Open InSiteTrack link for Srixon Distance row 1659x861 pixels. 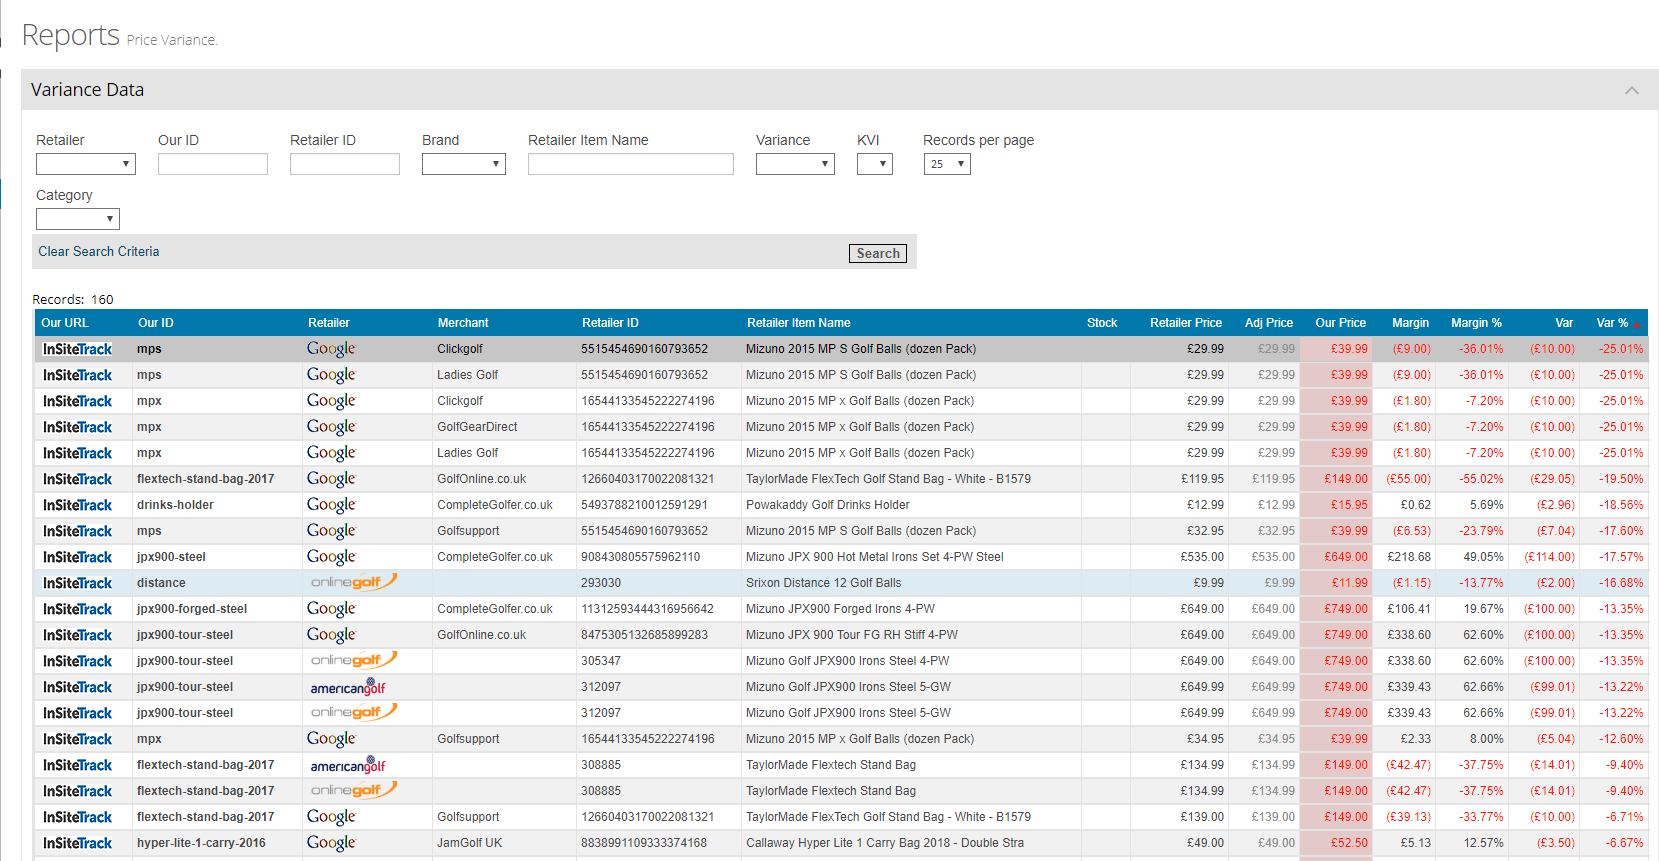77,583
